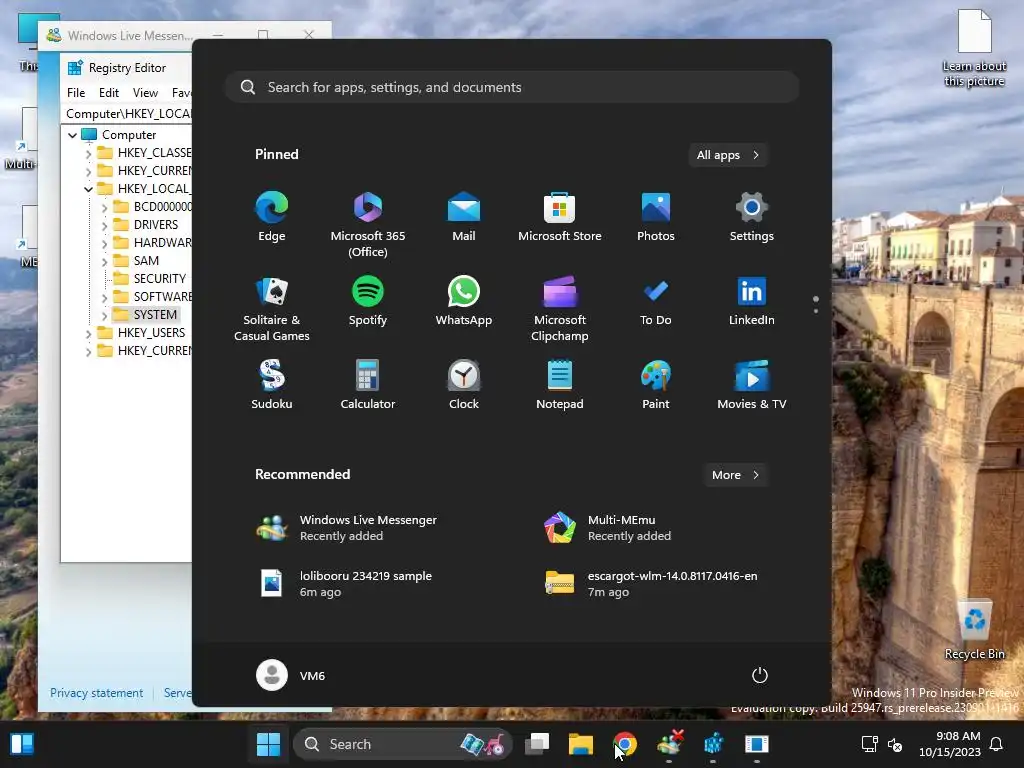Launch Microsoft Clipchamp
Screen dimensions: 1024x768
[560, 310]
